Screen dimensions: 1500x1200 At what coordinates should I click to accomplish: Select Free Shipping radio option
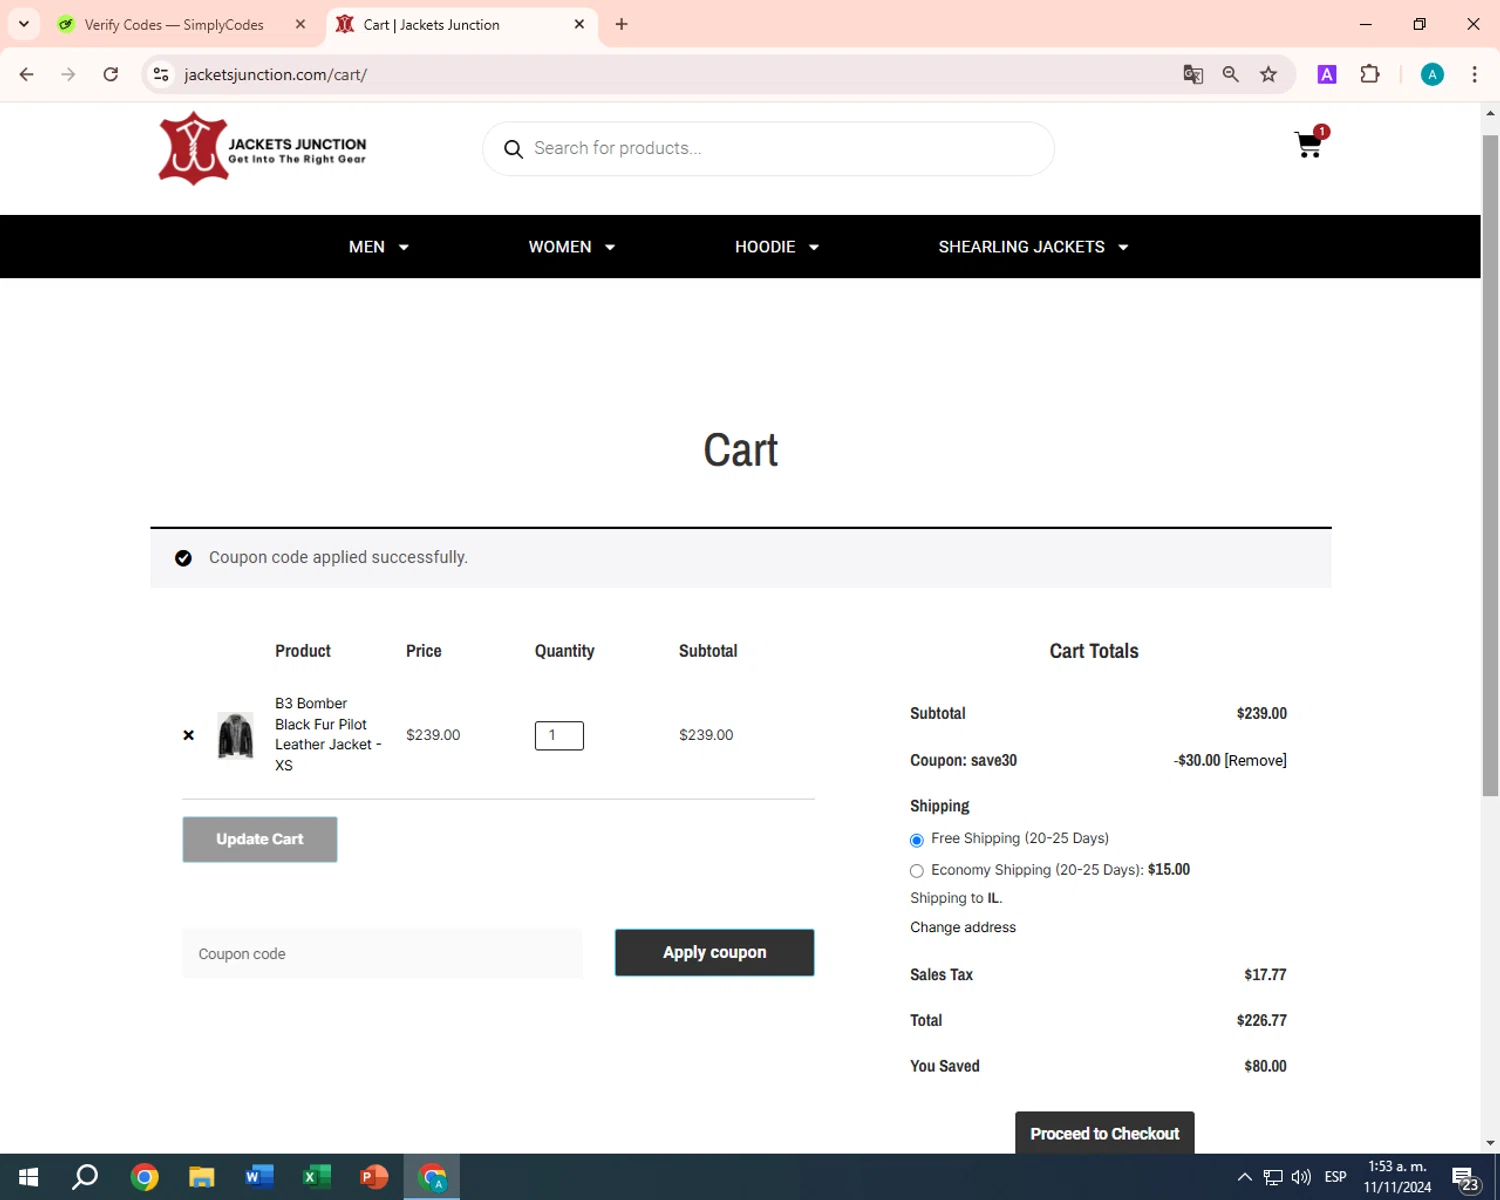[916, 840]
